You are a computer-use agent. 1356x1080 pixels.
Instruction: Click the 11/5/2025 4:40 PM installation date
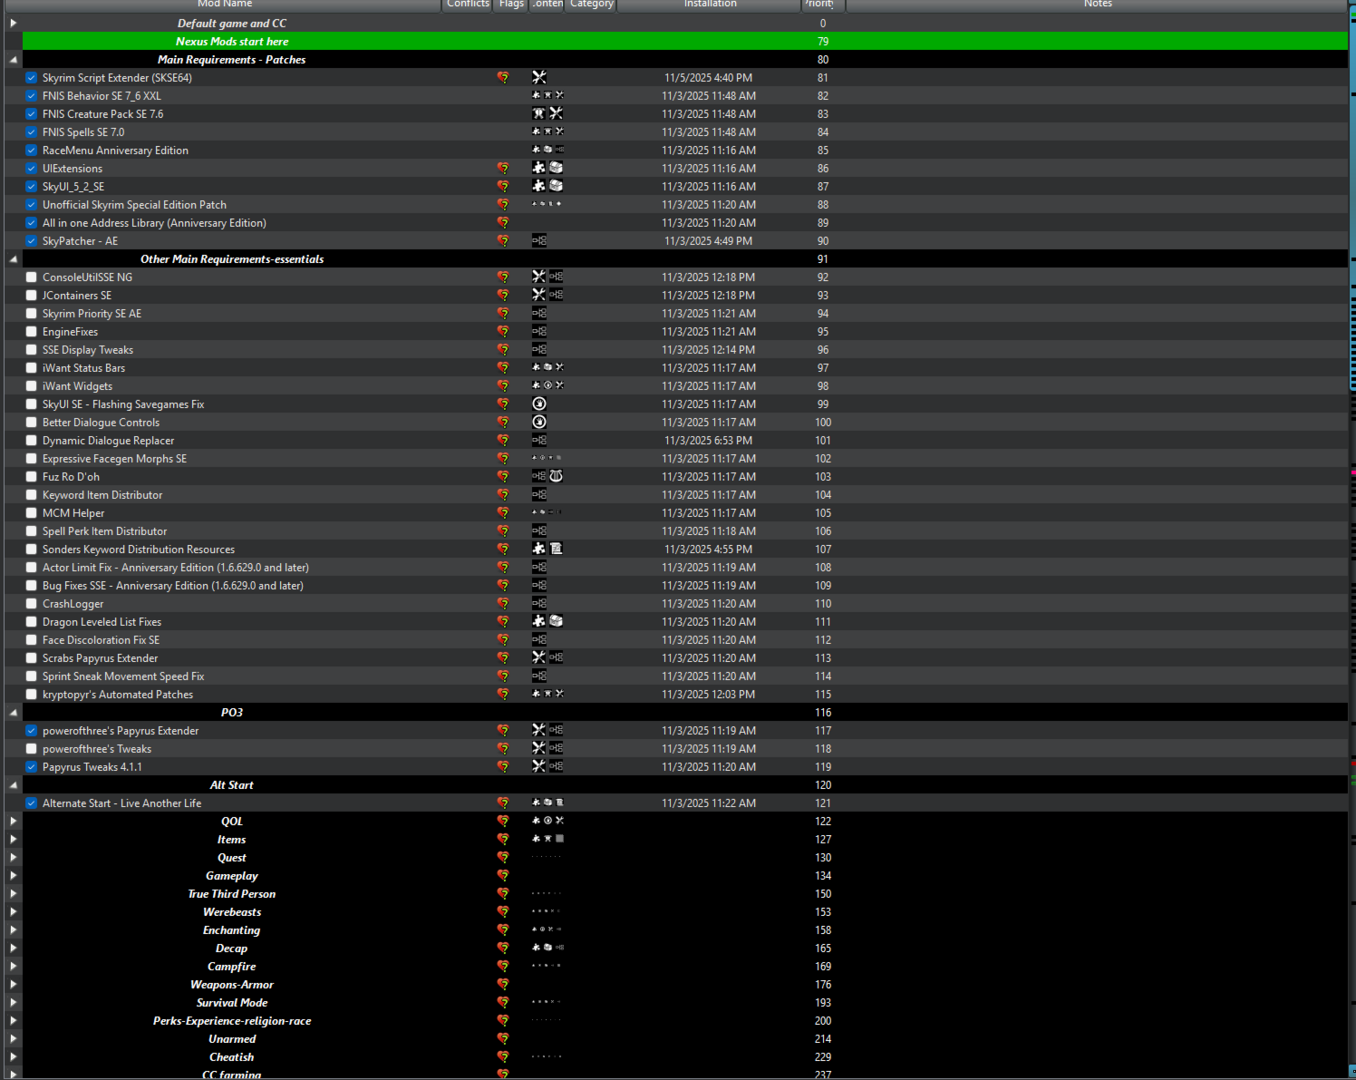708,78
